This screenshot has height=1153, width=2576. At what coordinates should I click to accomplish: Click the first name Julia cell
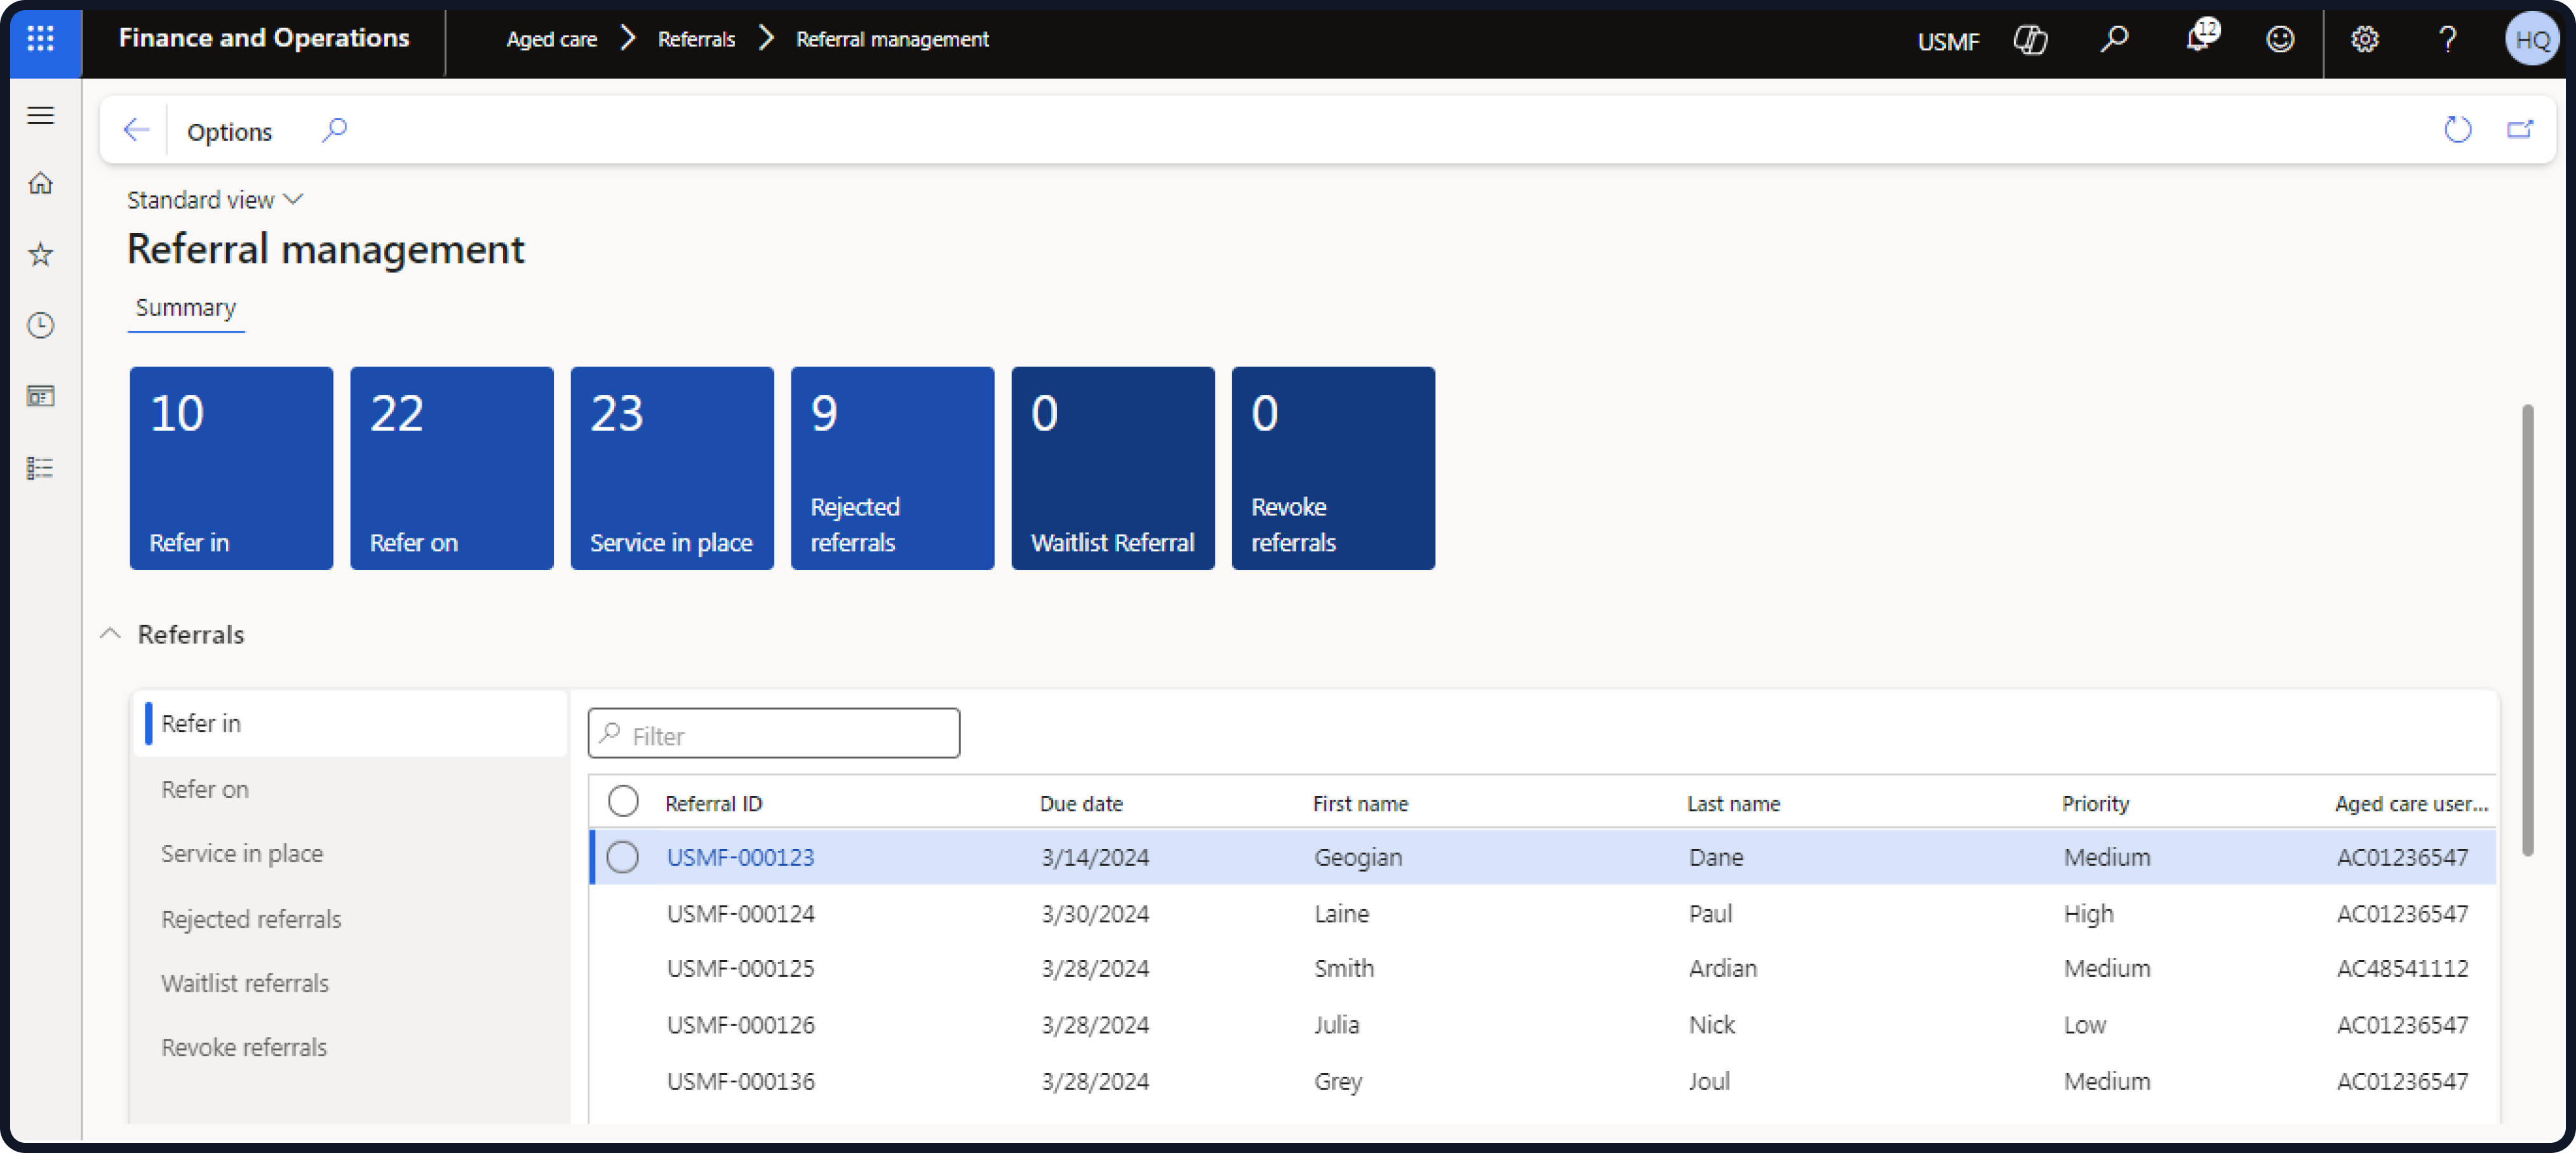(x=1336, y=1024)
